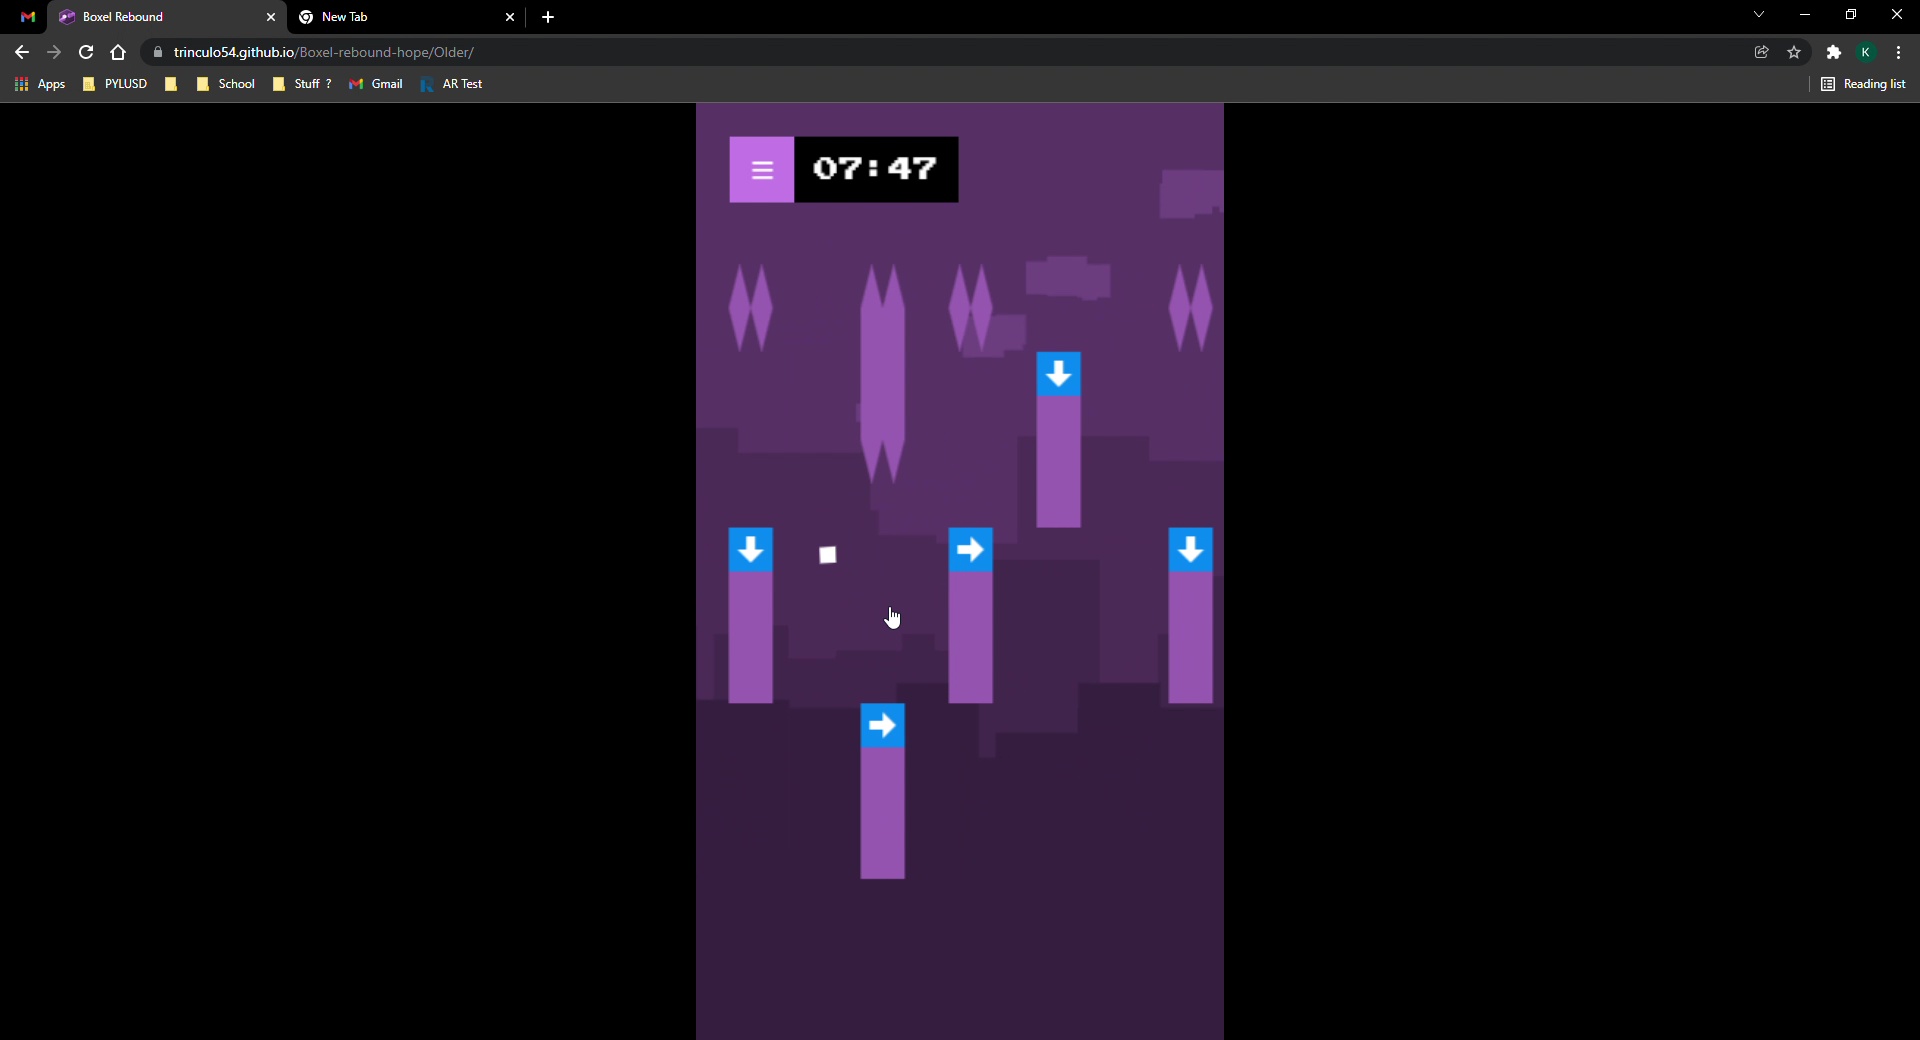Reload the page using the refresh icon
Screen dimensions: 1920x1040
pyautogui.click(x=86, y=52)
